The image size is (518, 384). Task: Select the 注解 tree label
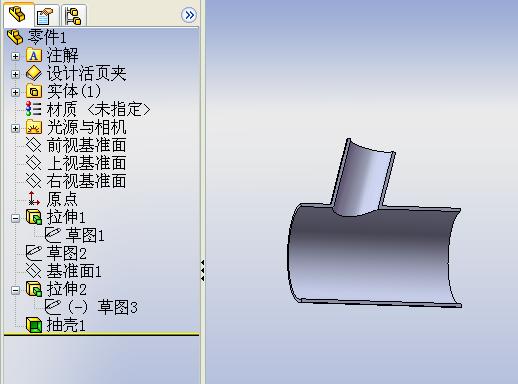(62, 55)
